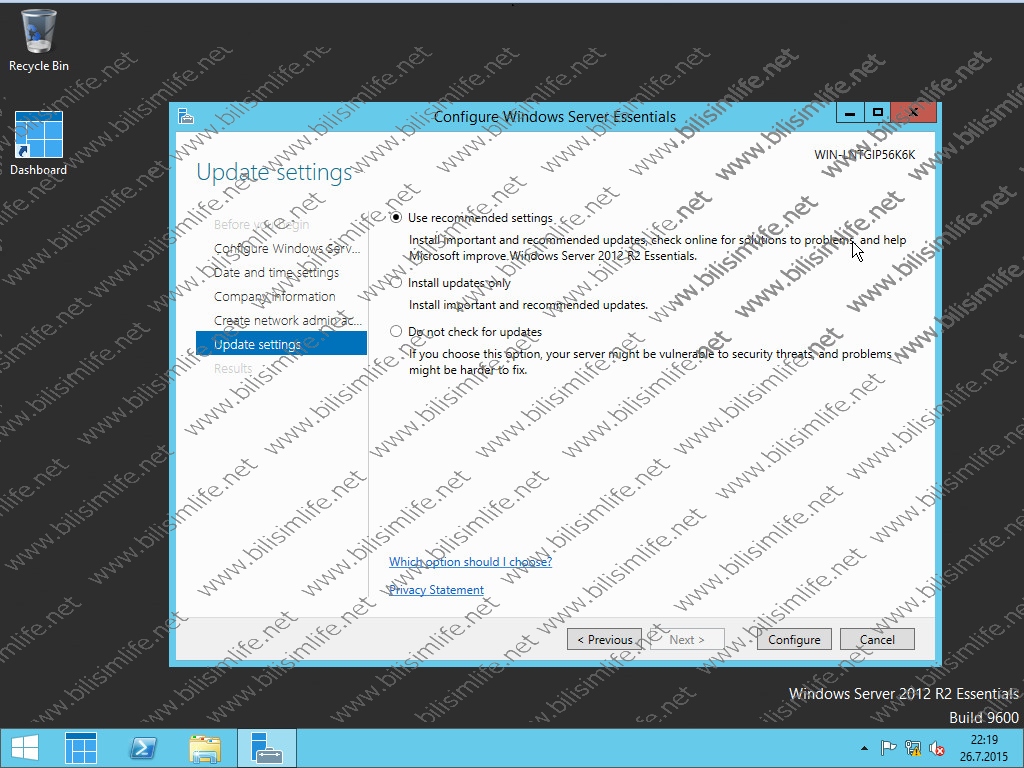Show hidden tray icons arrow

(865, 748)
